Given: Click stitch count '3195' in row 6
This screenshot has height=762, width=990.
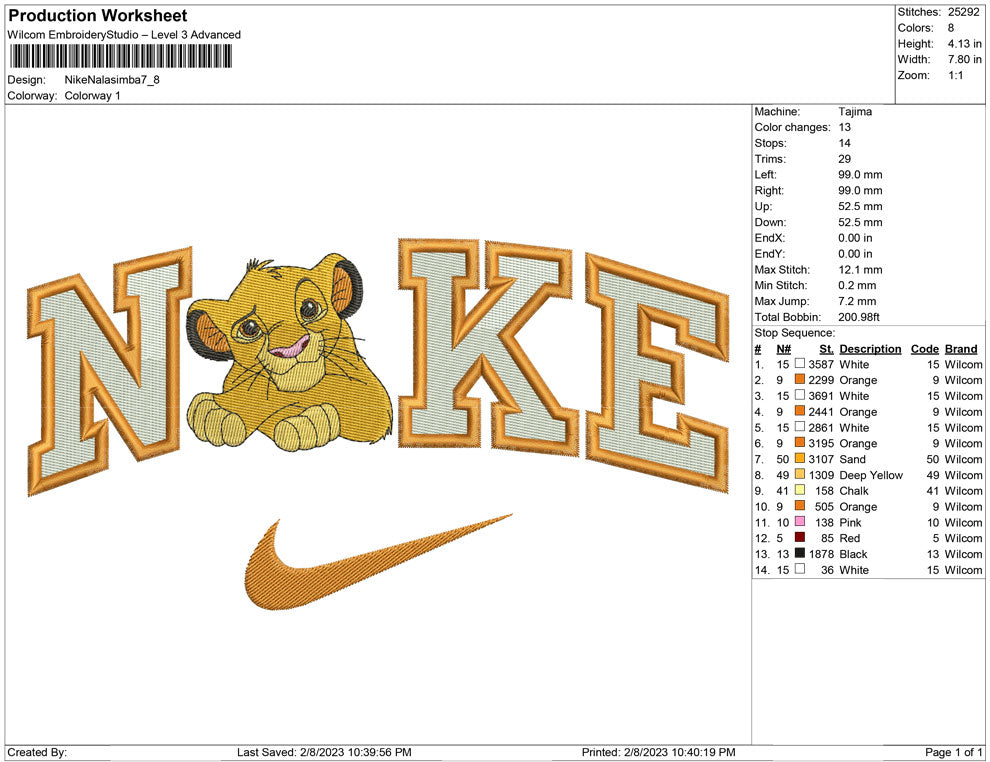Looking at the screenshot, I should click(x=821, y=443).
